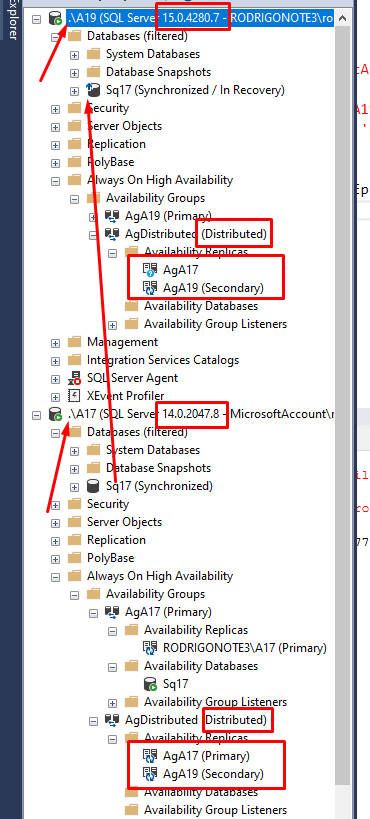The height and width of the screenshot is (819, 370).
Task: Expand Database Snapshots under .\A17 server
Action: click(74, 469)
